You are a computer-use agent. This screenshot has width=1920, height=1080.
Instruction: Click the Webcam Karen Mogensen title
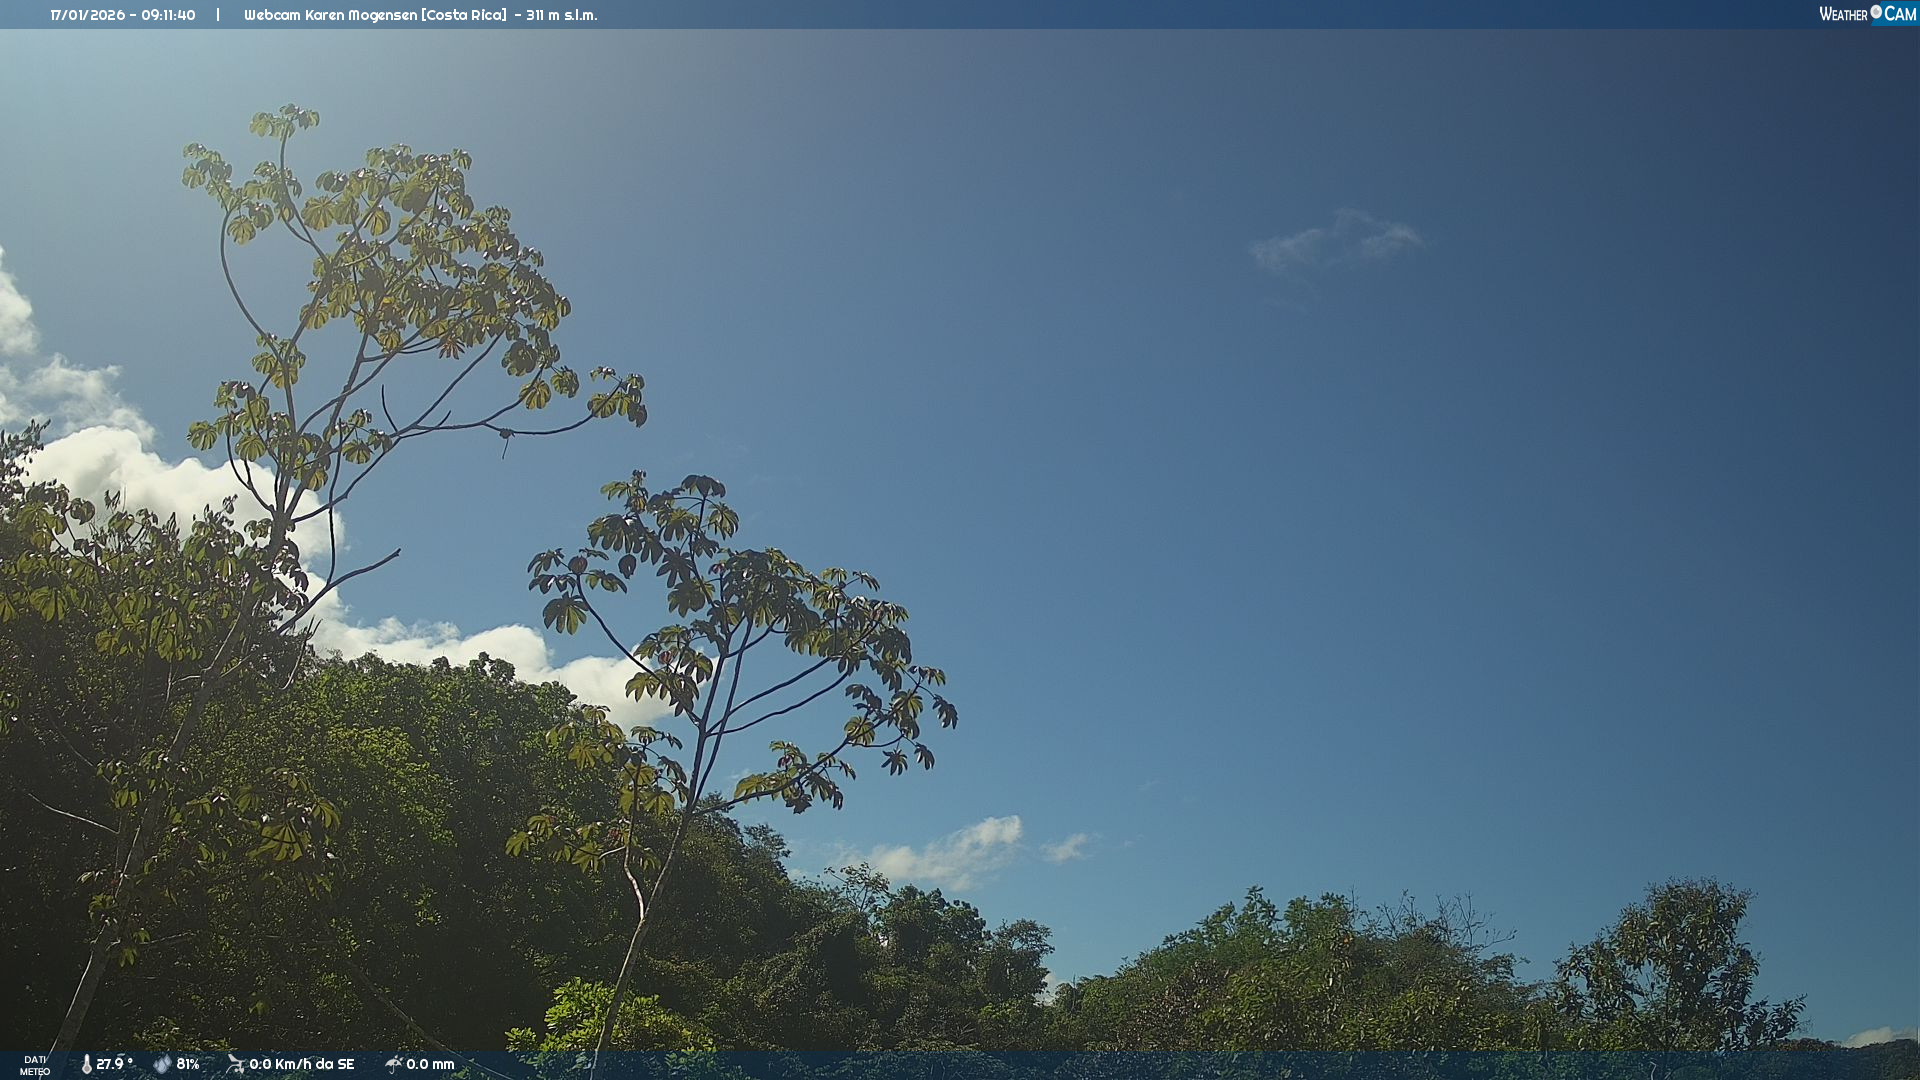click(x=330, y=15)
